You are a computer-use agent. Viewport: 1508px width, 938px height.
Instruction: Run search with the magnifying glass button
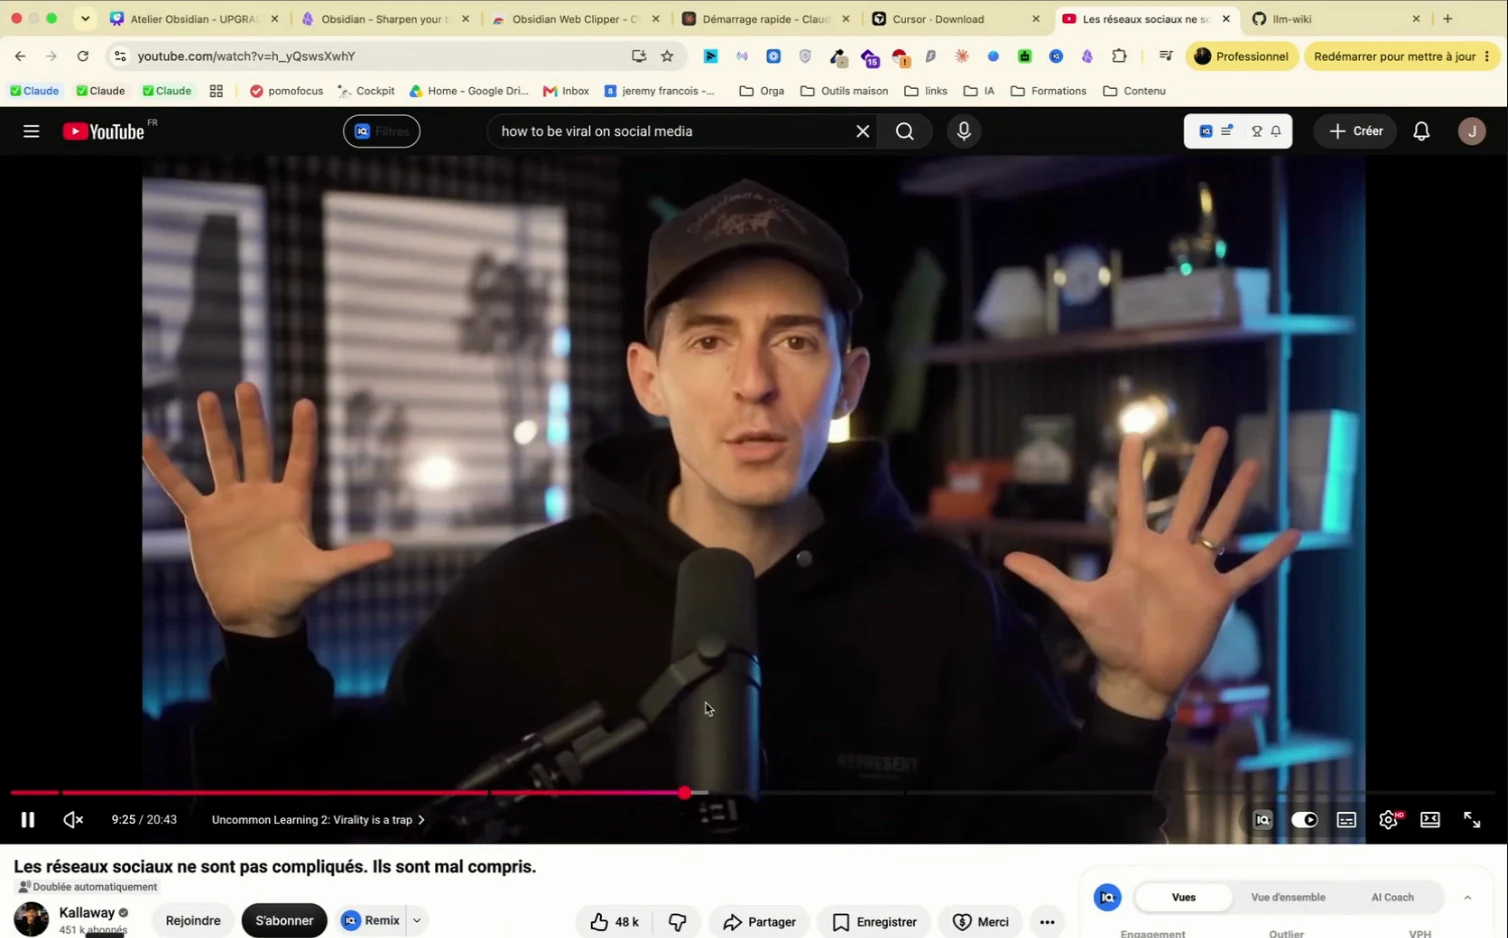(905, 131)
